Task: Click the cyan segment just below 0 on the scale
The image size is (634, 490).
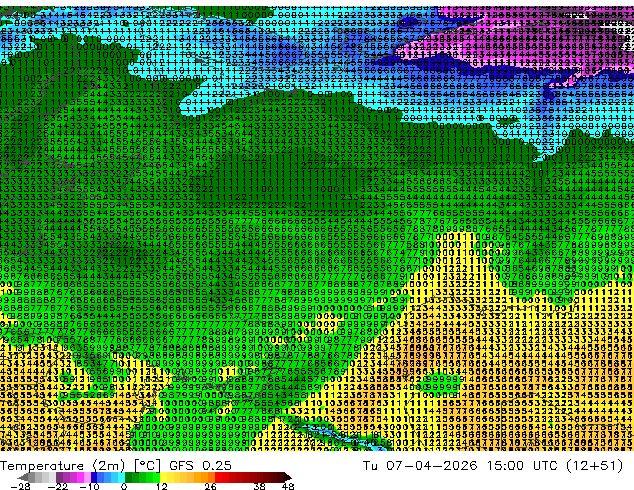Action: (121, 477)
